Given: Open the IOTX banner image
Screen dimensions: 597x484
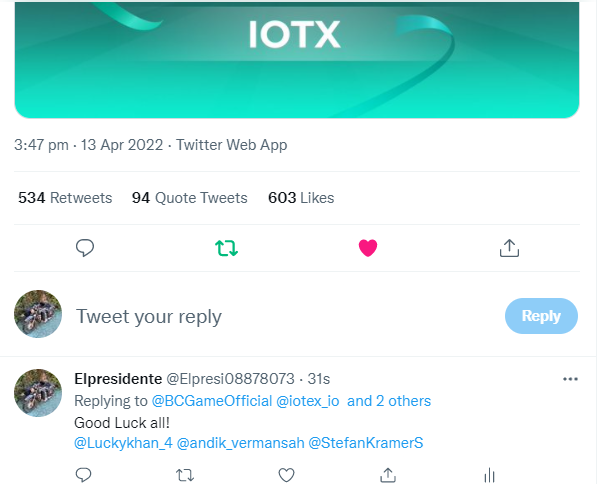Looking at the screenshot, I should (x=297, y=60).
